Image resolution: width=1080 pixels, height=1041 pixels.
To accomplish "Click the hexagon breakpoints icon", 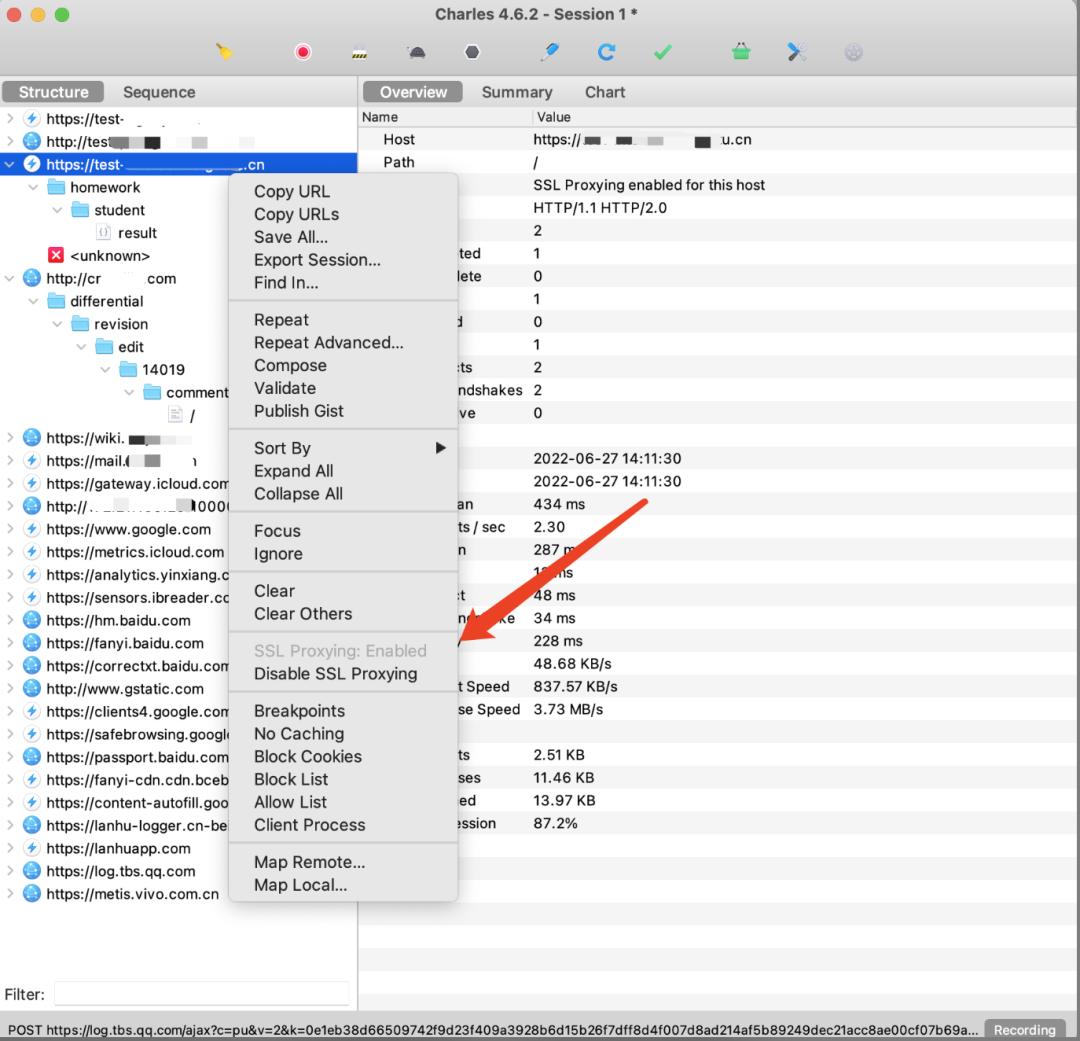I will [x=472, y=52].
